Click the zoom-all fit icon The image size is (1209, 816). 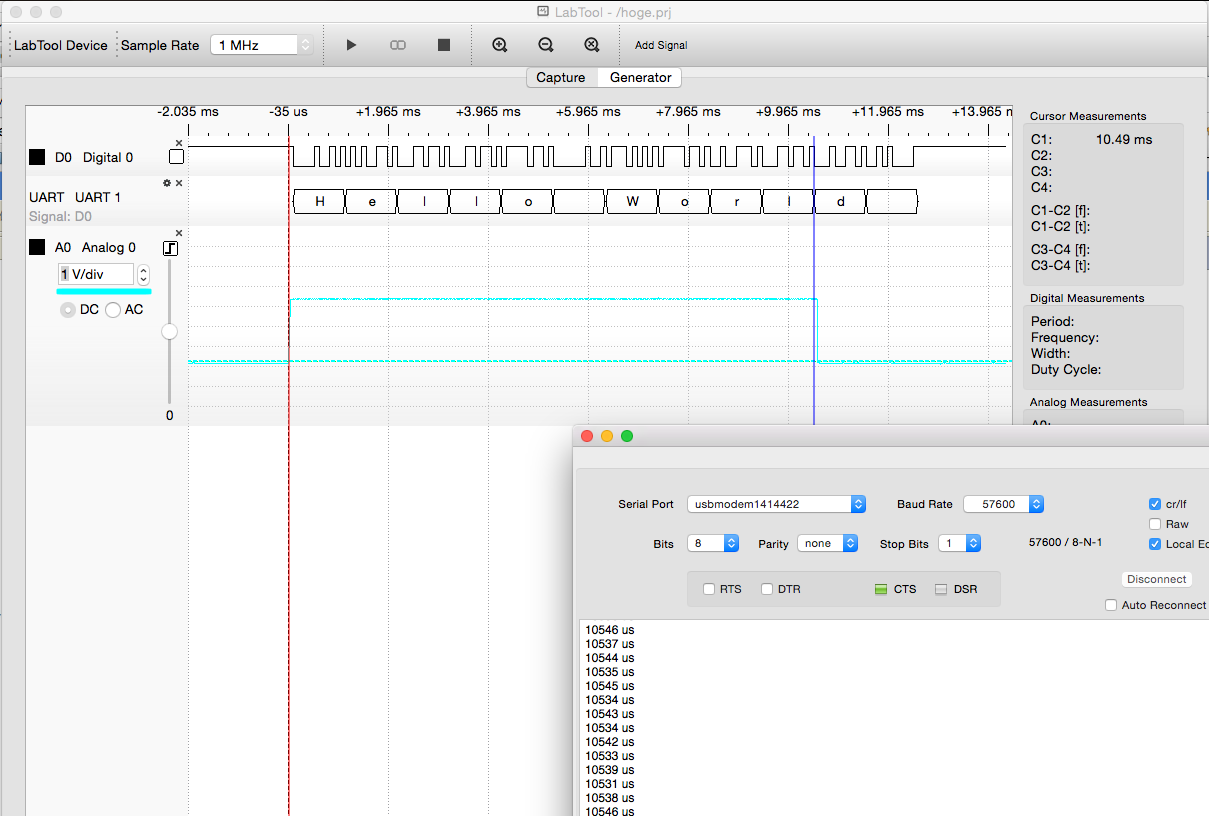[592, 45]
